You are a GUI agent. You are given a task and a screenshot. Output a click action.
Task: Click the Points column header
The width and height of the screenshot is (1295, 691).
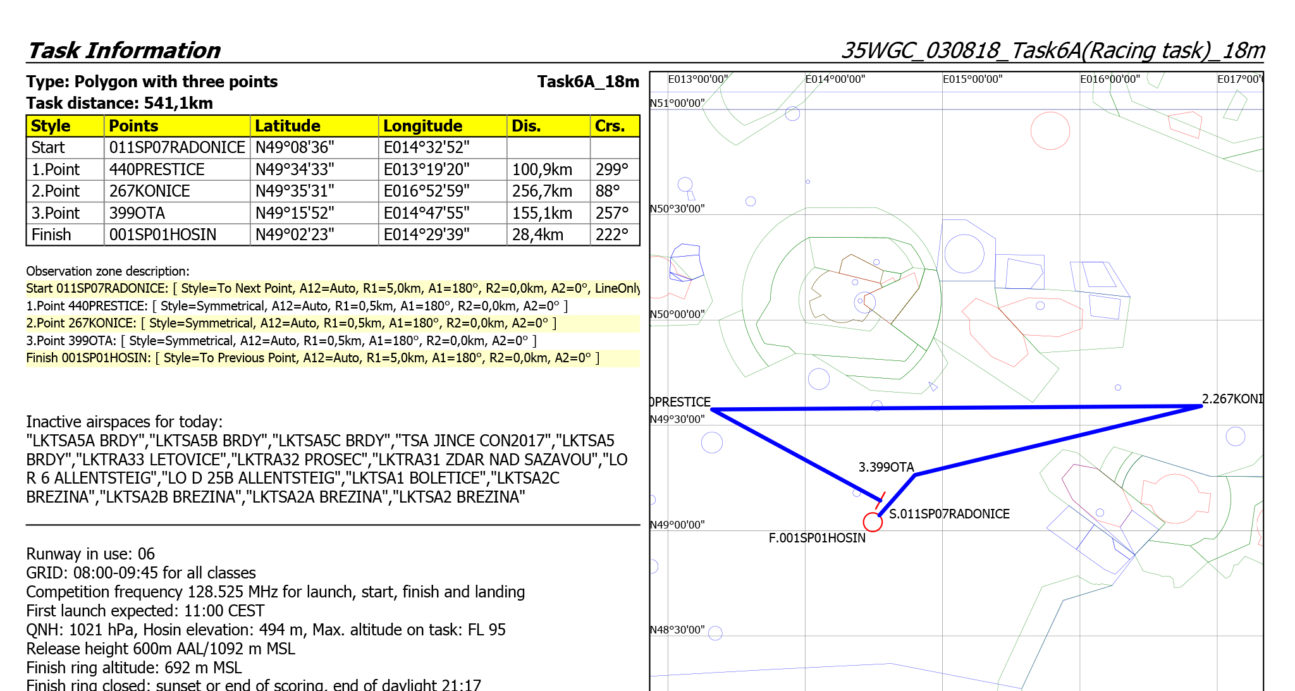click(133, 126)
